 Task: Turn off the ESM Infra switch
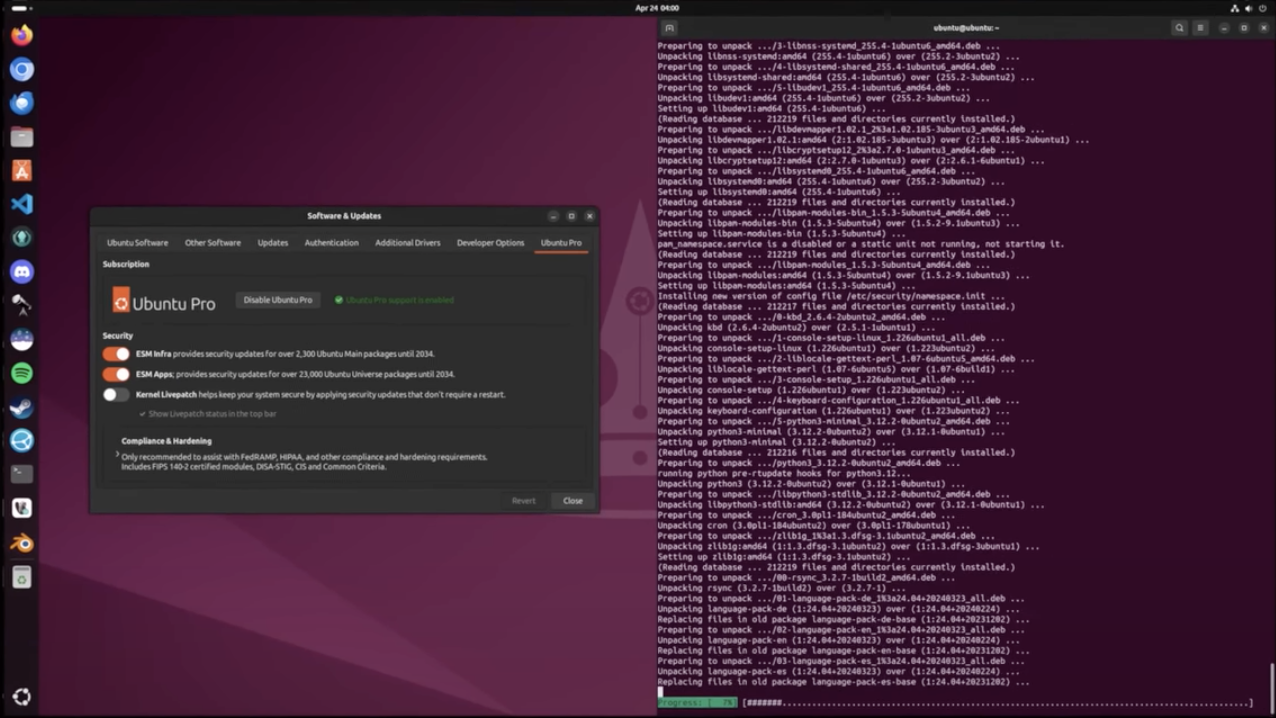116,354
